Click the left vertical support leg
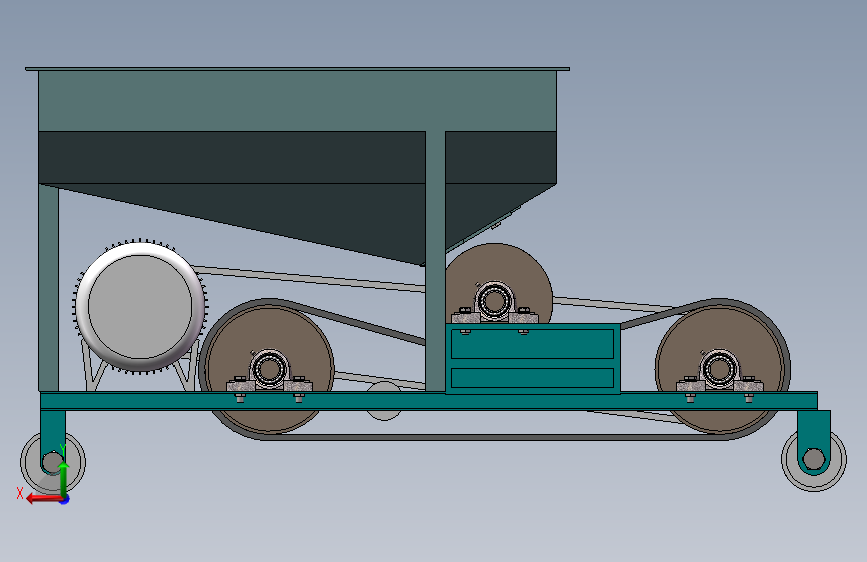The image size is (867, 562). (49, 288)
